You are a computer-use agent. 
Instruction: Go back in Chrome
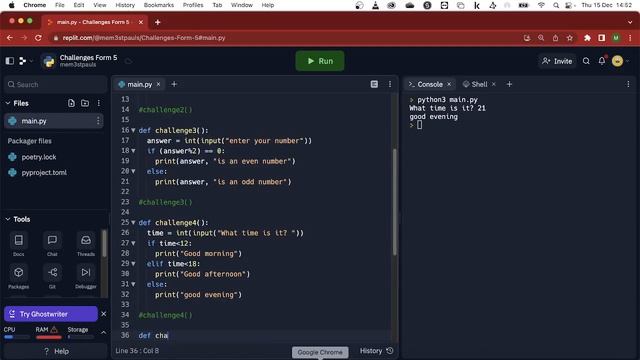[x=10, y=38]
